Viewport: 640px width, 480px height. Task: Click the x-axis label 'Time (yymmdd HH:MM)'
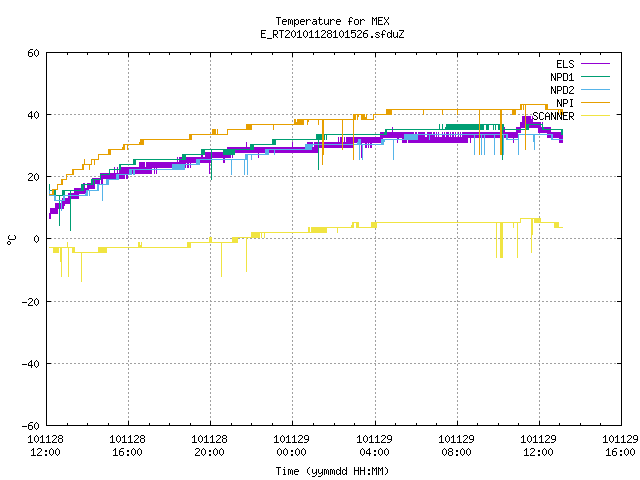(332, 471)
